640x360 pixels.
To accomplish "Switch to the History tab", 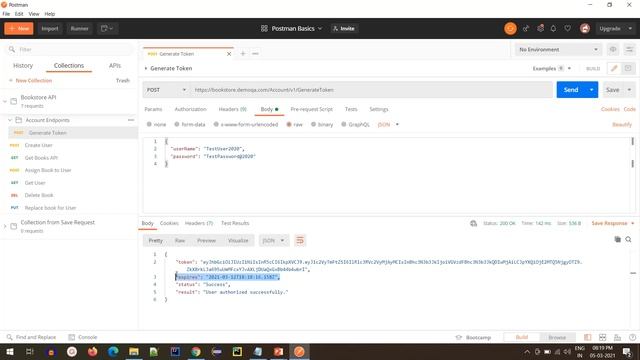I will 23,65.
